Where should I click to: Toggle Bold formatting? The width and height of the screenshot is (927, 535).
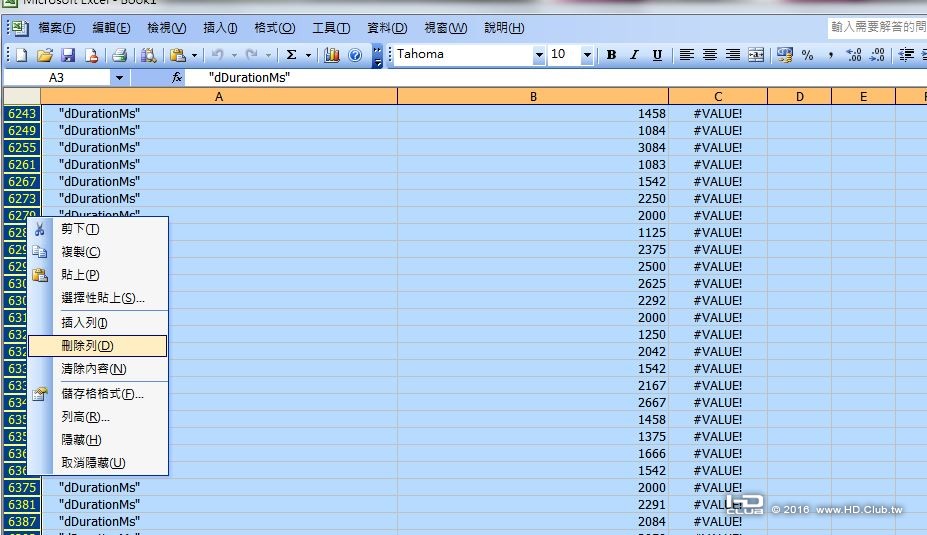(x=611, y=55)
